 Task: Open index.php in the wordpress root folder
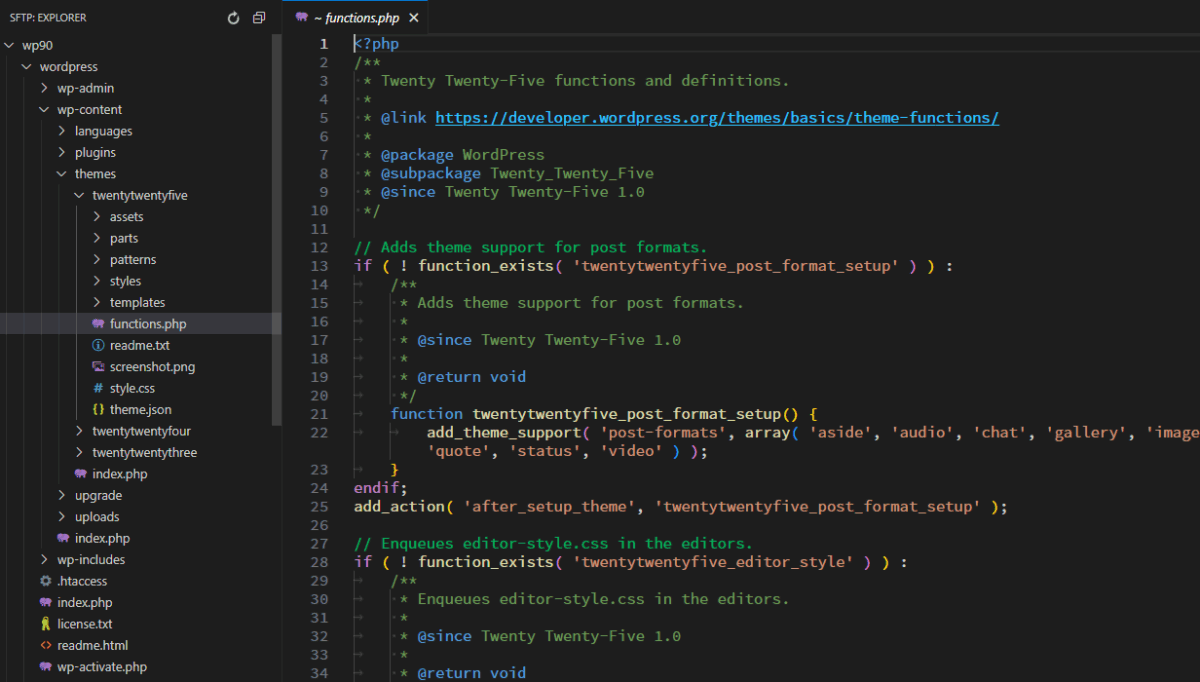pyautogui.click(x=85, y=602)
